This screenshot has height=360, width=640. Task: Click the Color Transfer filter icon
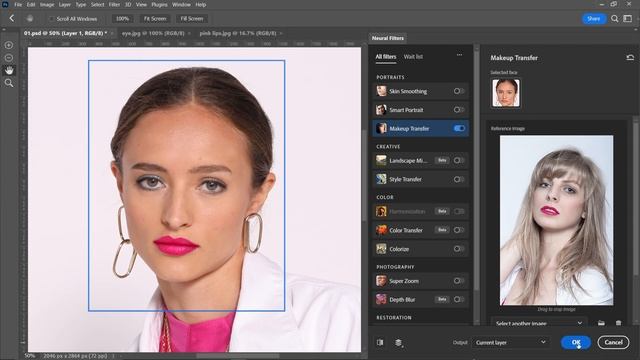click(381, 230)
